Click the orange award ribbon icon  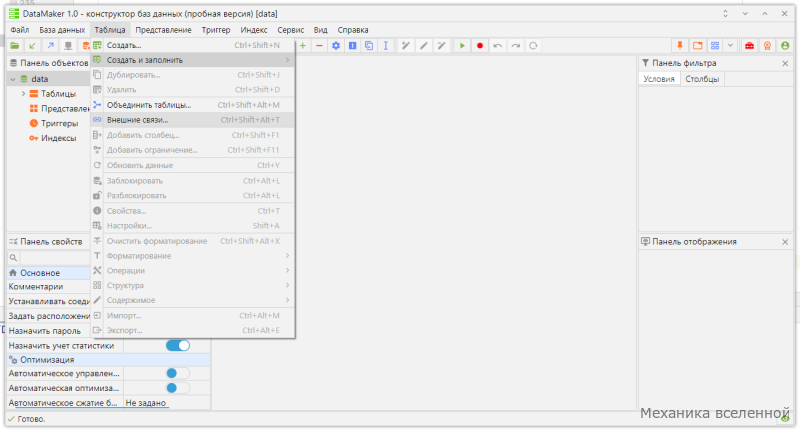767,46
